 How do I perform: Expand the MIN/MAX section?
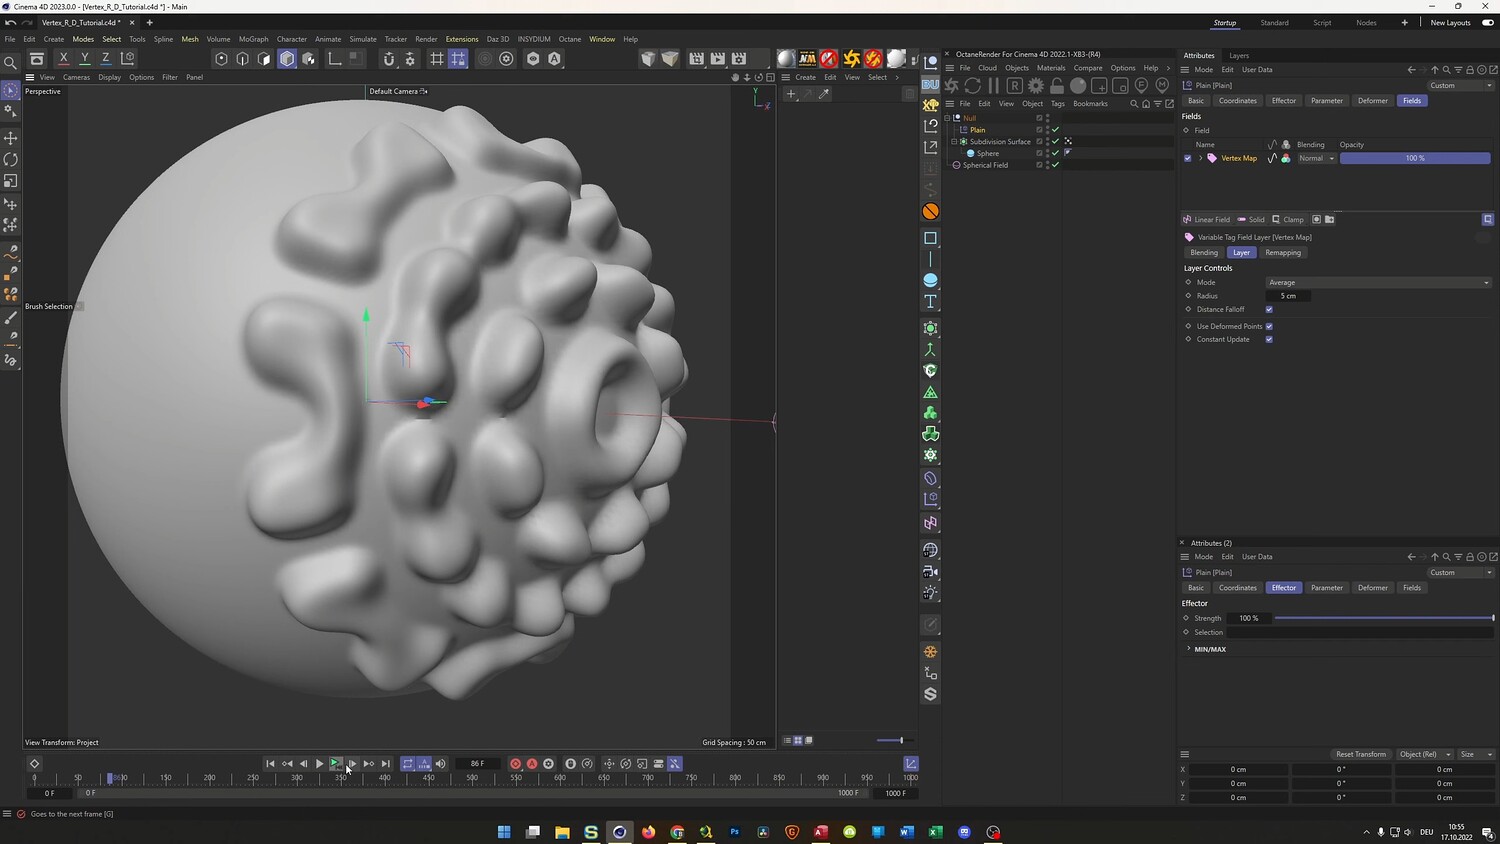[x=1189, y=649]
